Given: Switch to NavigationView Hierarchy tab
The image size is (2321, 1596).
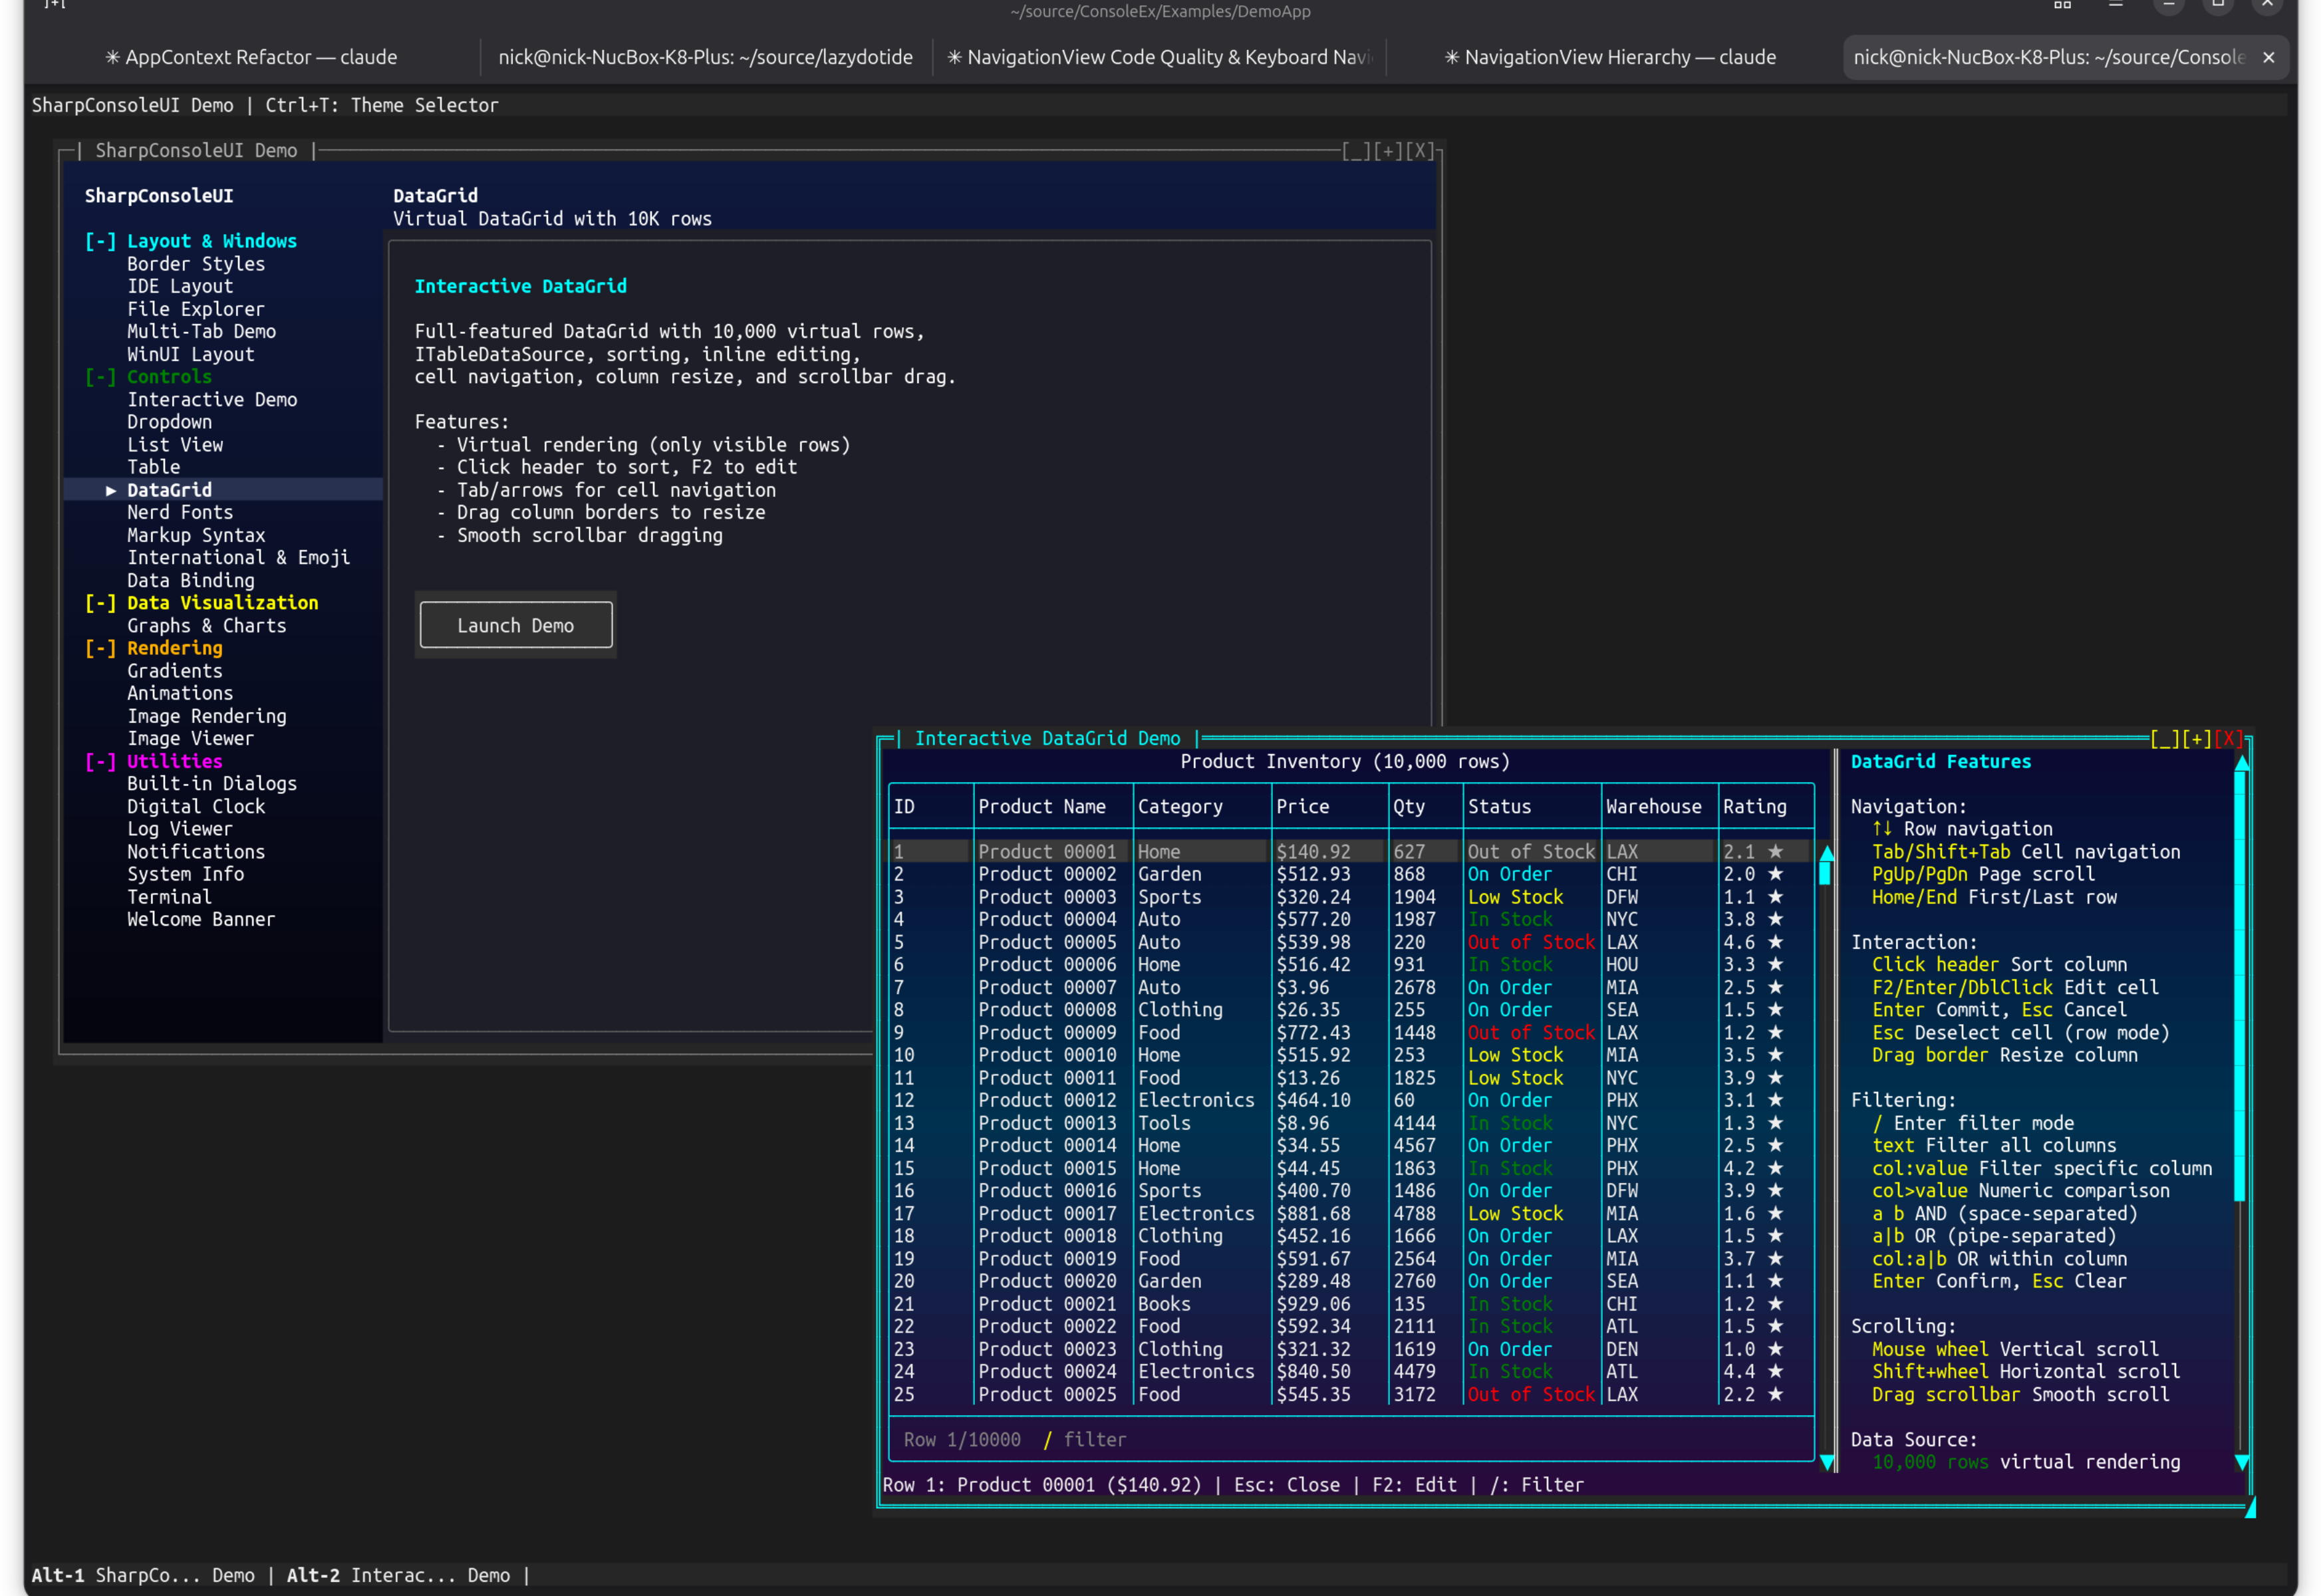Looking at the screenshot, I should [1610, 57].
